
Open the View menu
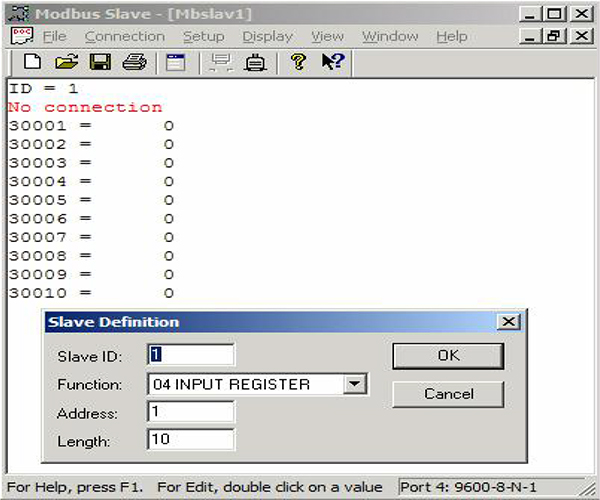pyautogui.click(x=327, y=36)
